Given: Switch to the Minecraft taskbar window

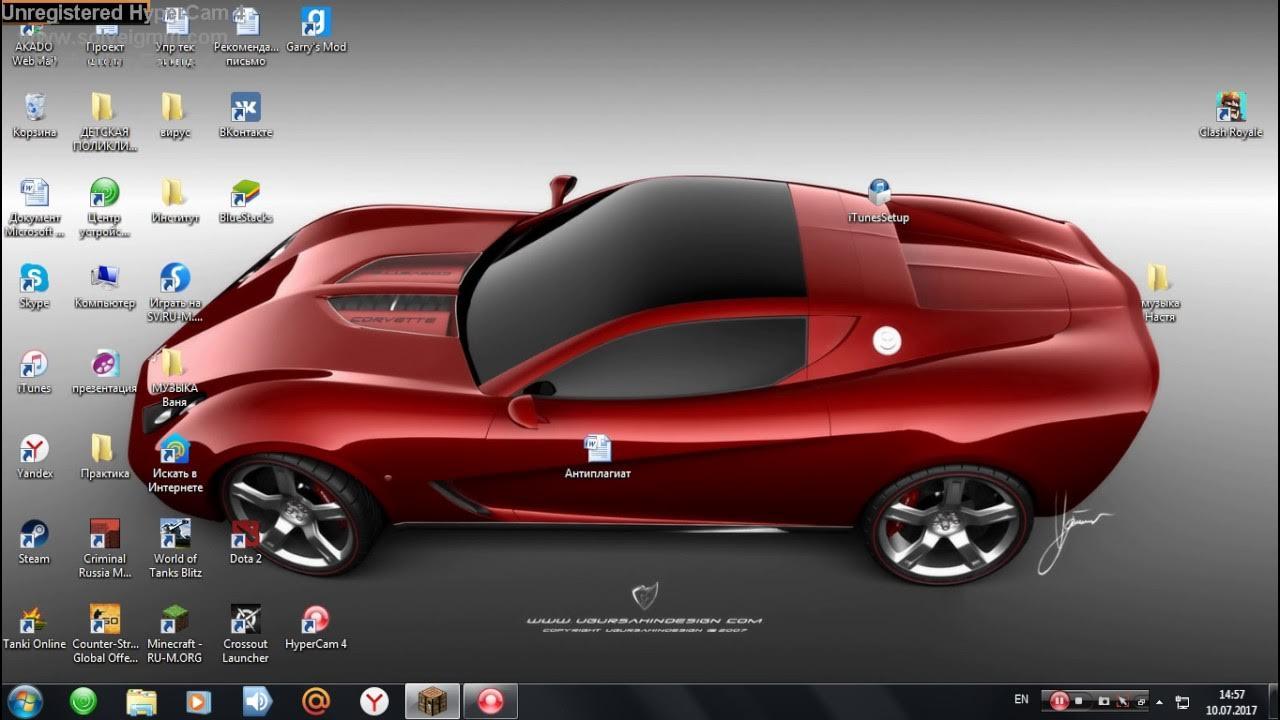Looking at the screenshot, I should [432, 701].
